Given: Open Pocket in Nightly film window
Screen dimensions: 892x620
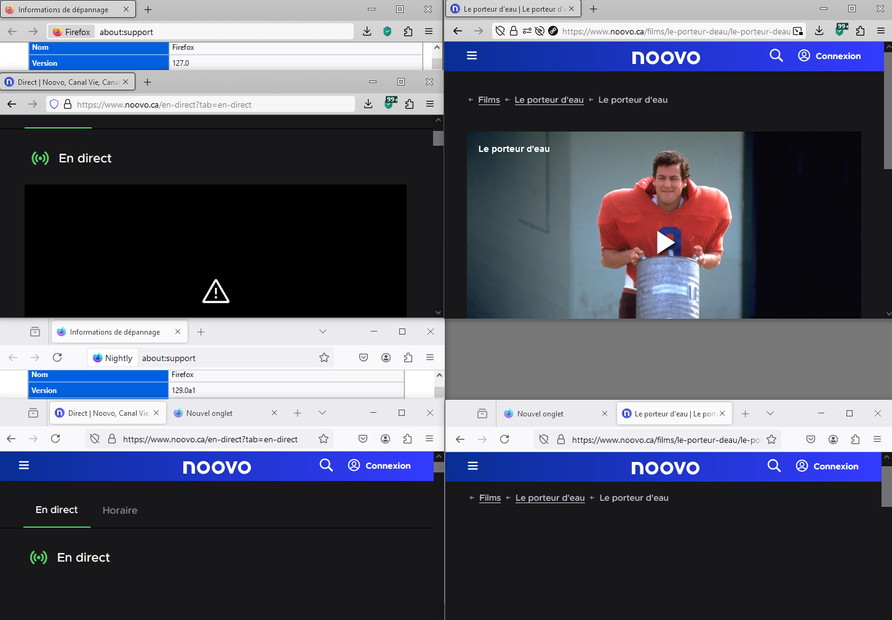Looking at the screenshot, I should point(811,439).
